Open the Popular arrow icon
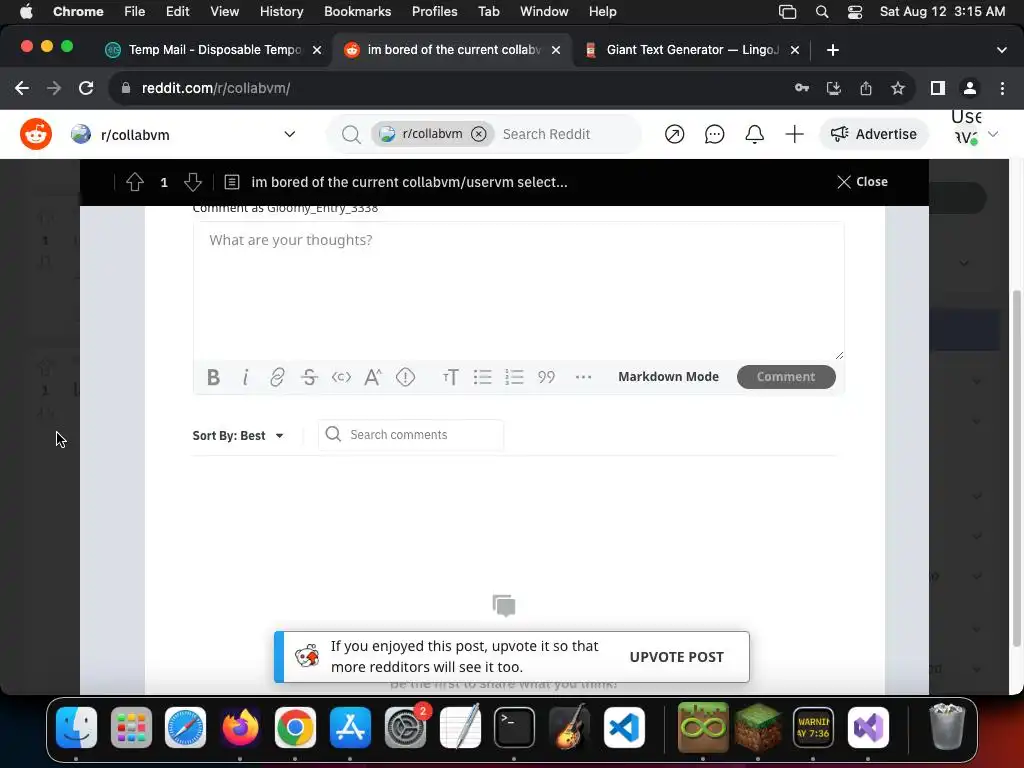 click(x=674, y=134)
